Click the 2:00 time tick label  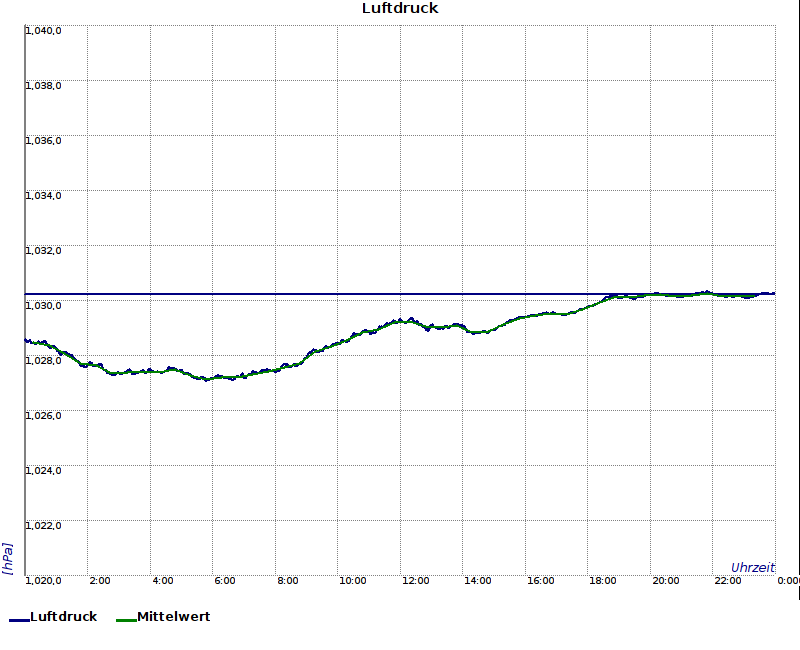point(100,581)
